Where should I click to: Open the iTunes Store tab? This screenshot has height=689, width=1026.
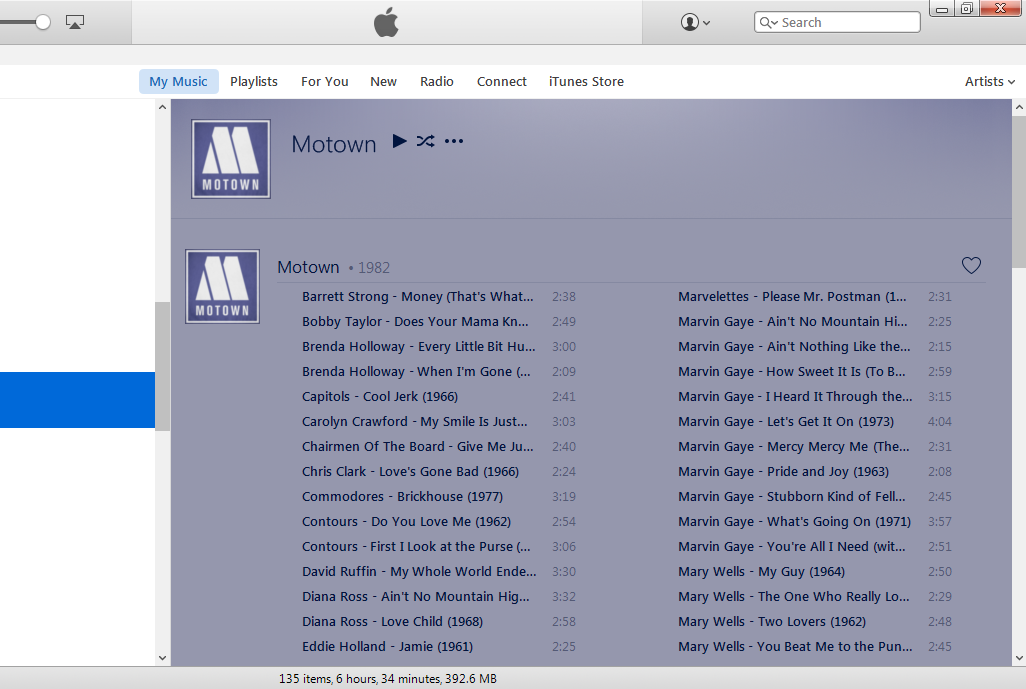click(586, 82)
